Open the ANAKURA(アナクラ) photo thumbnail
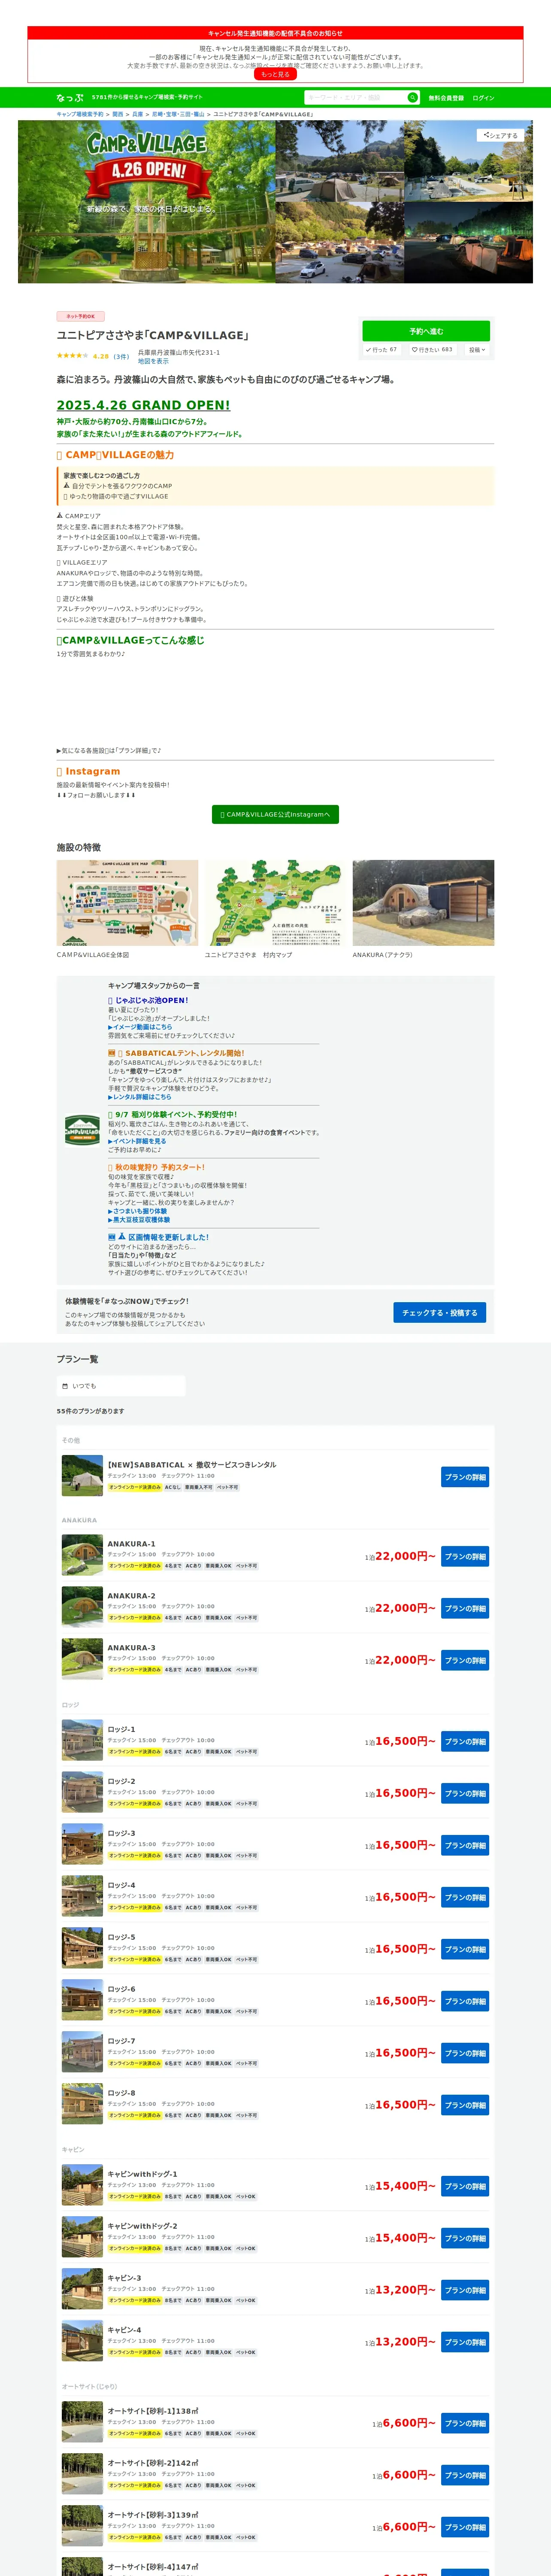 [423, 903]
